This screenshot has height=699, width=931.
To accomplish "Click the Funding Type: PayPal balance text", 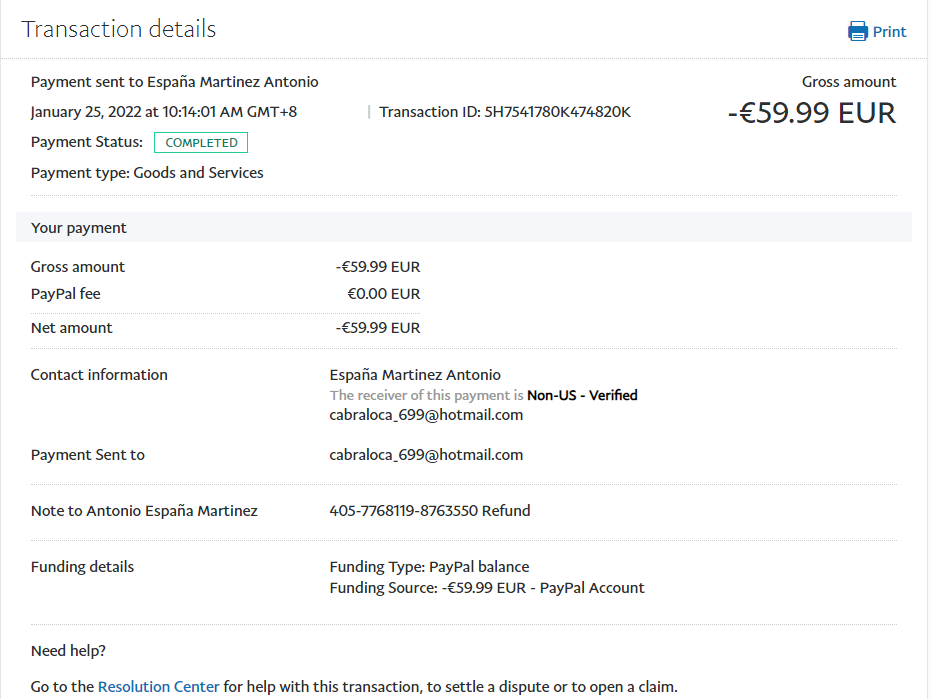I will 429,567.
